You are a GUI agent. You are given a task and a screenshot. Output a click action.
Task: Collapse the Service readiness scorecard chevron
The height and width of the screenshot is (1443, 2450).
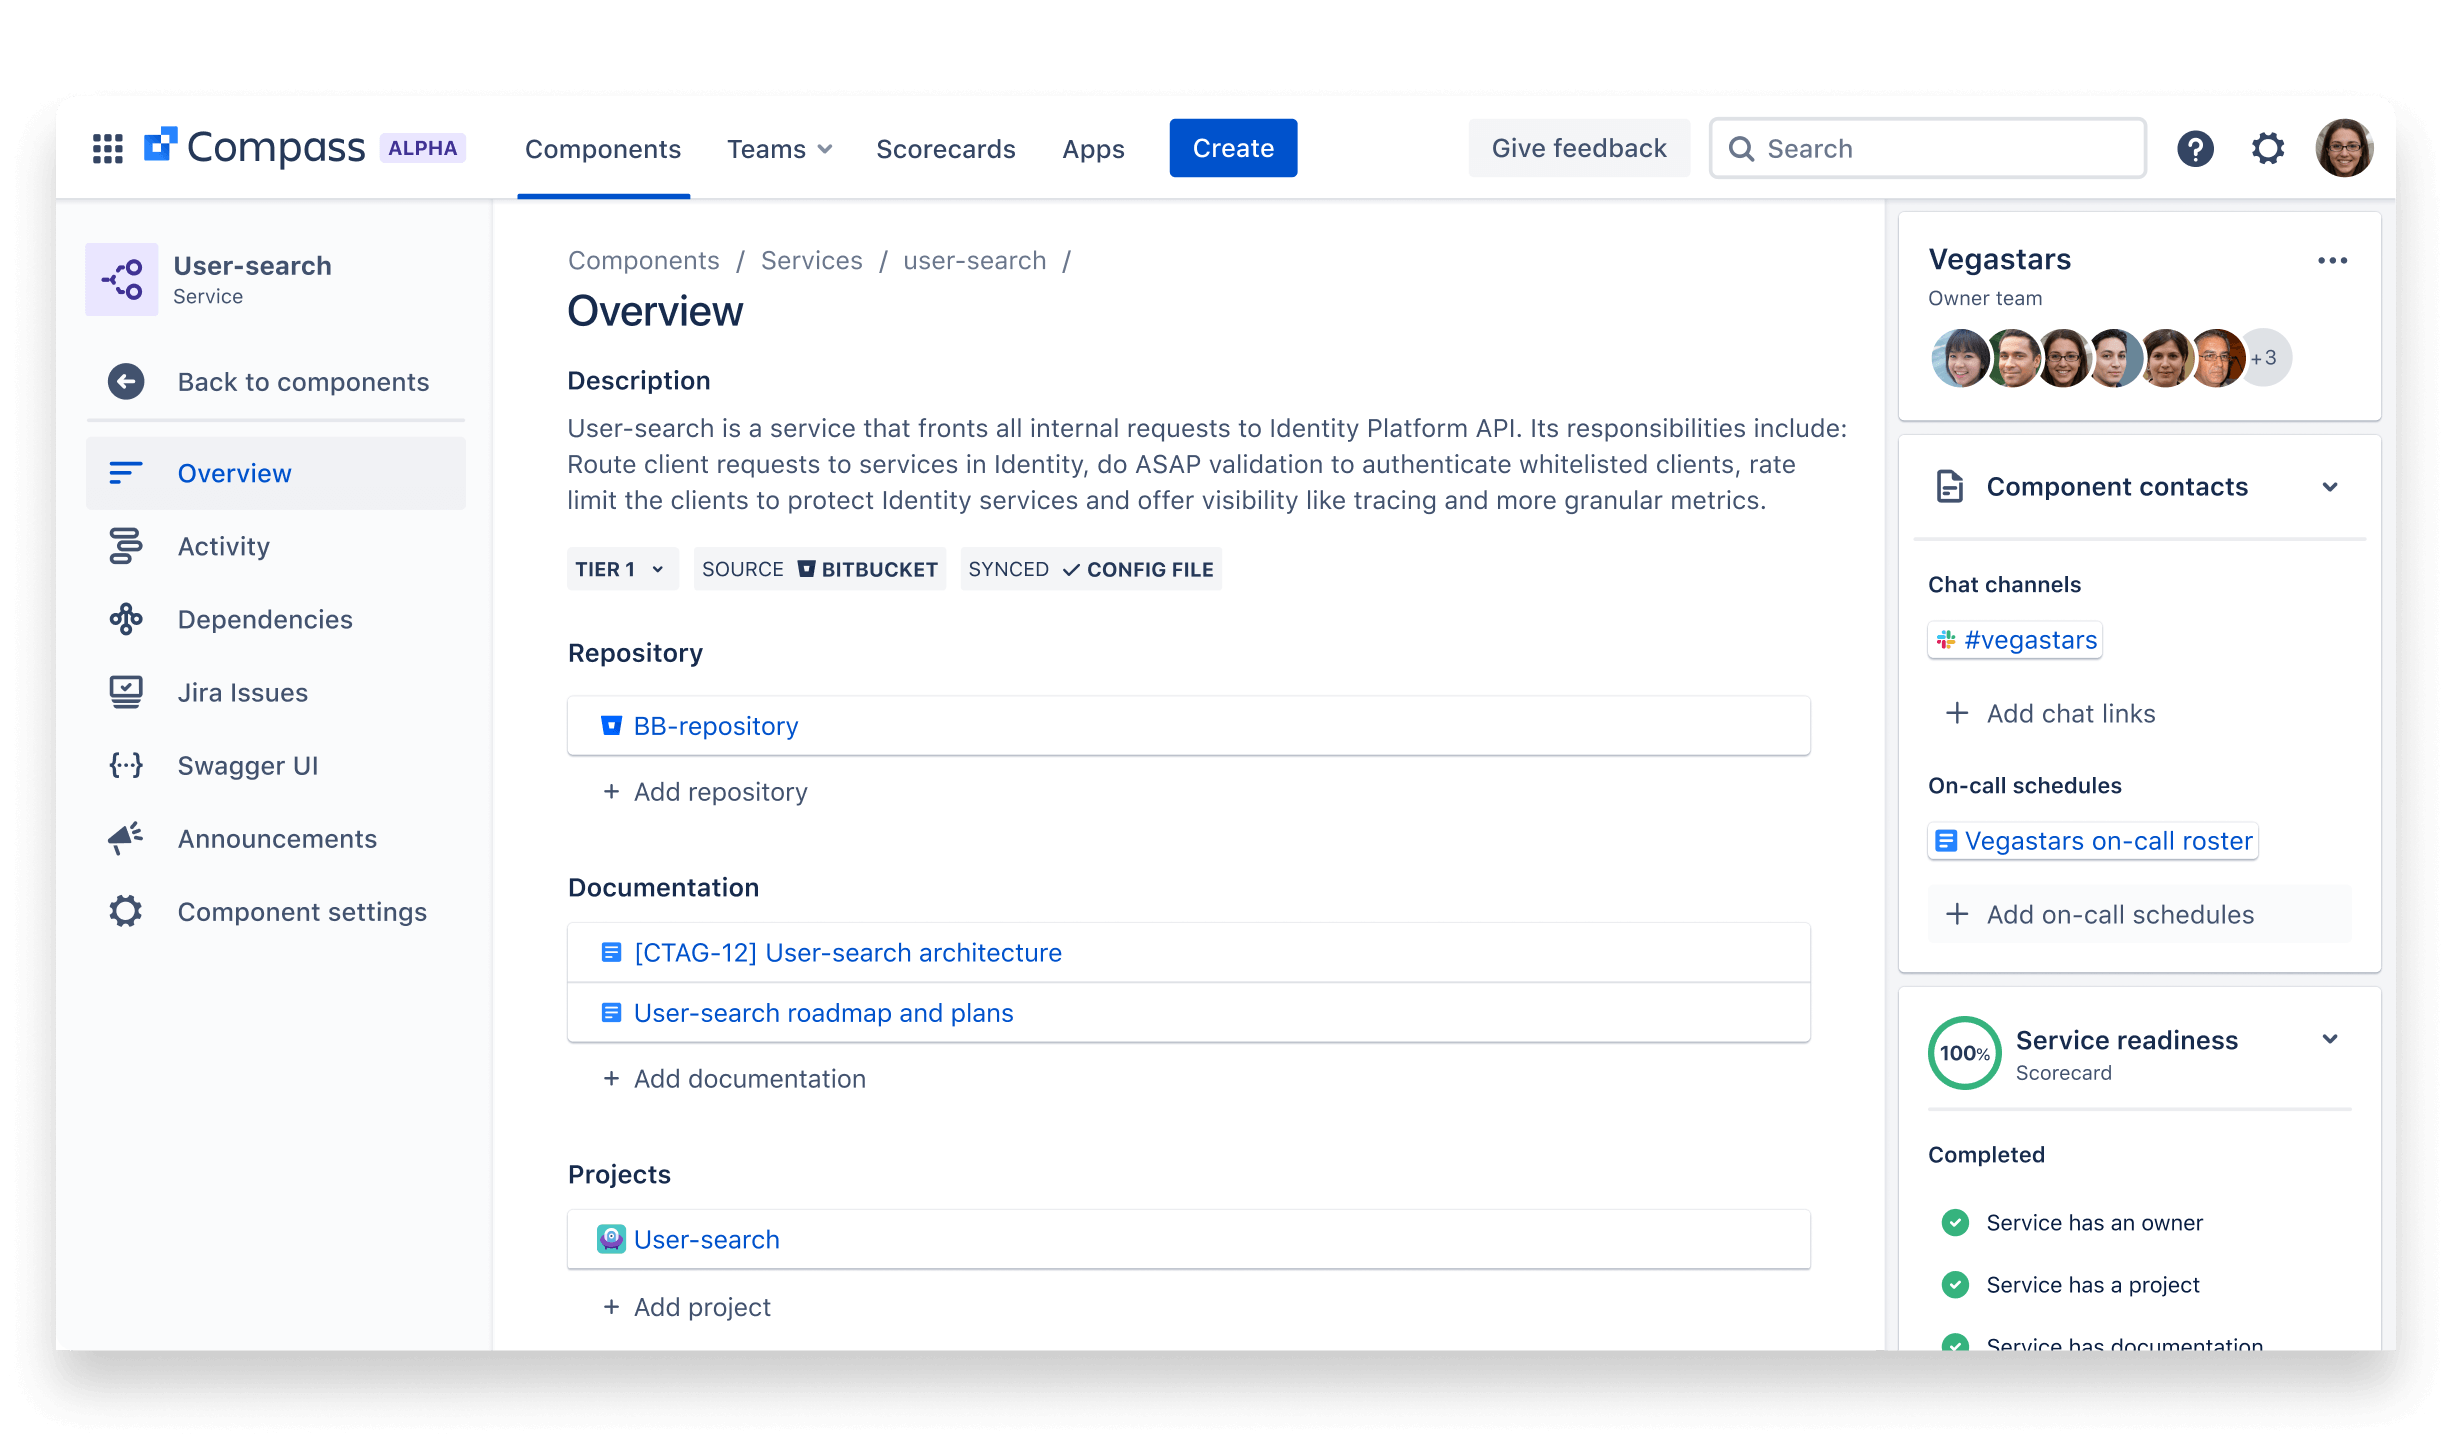2330,1039
